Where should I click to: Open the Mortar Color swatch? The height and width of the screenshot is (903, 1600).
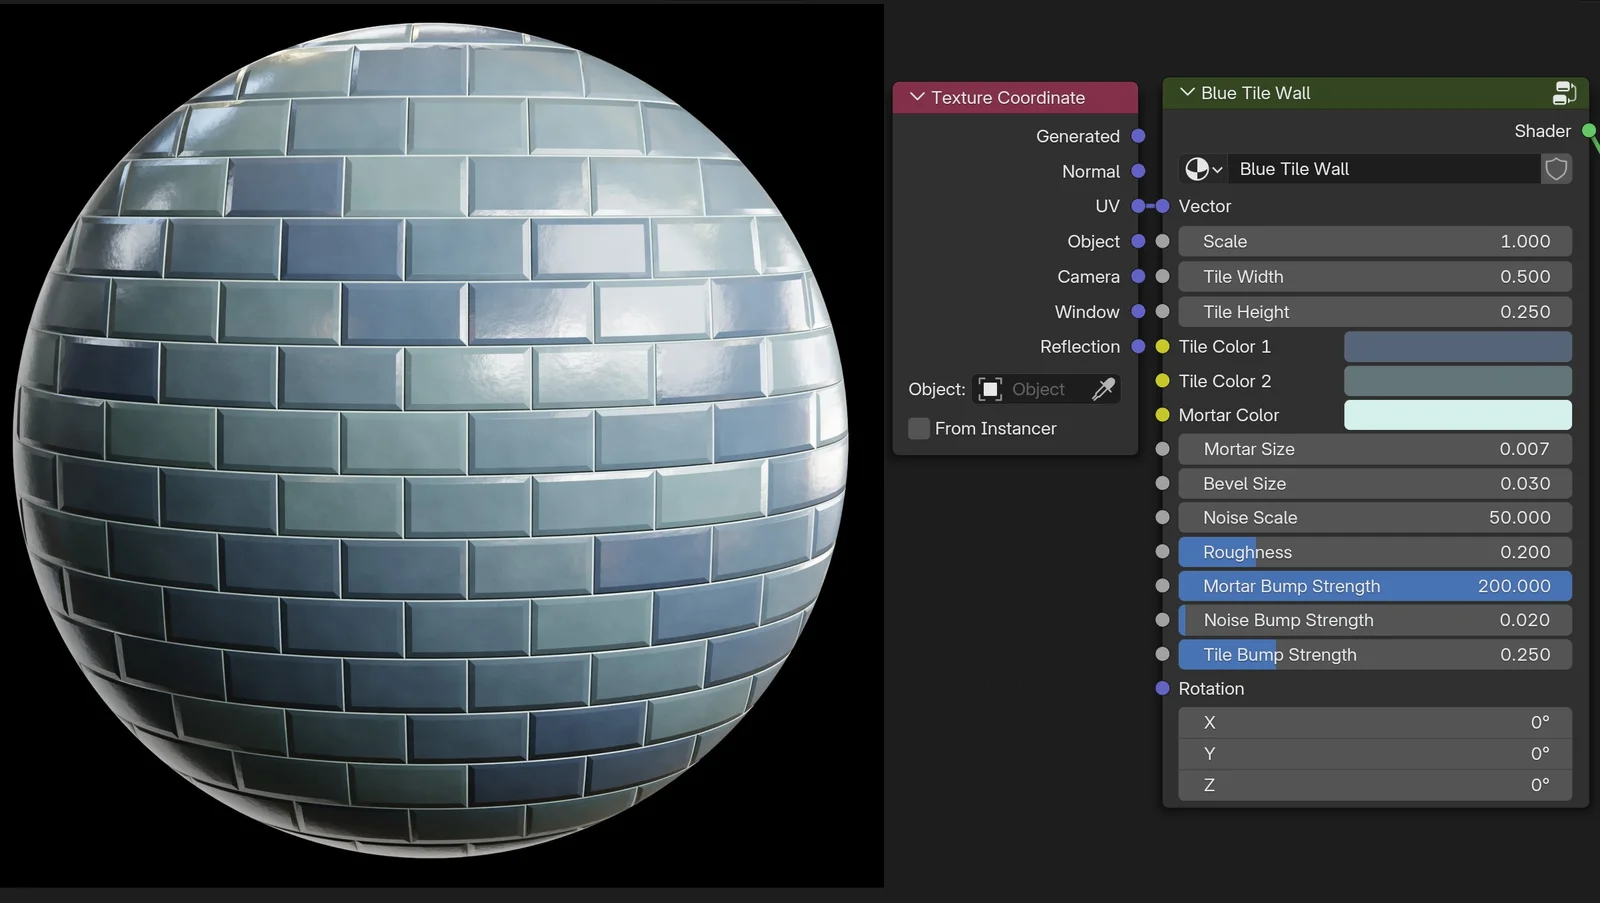1457,415
